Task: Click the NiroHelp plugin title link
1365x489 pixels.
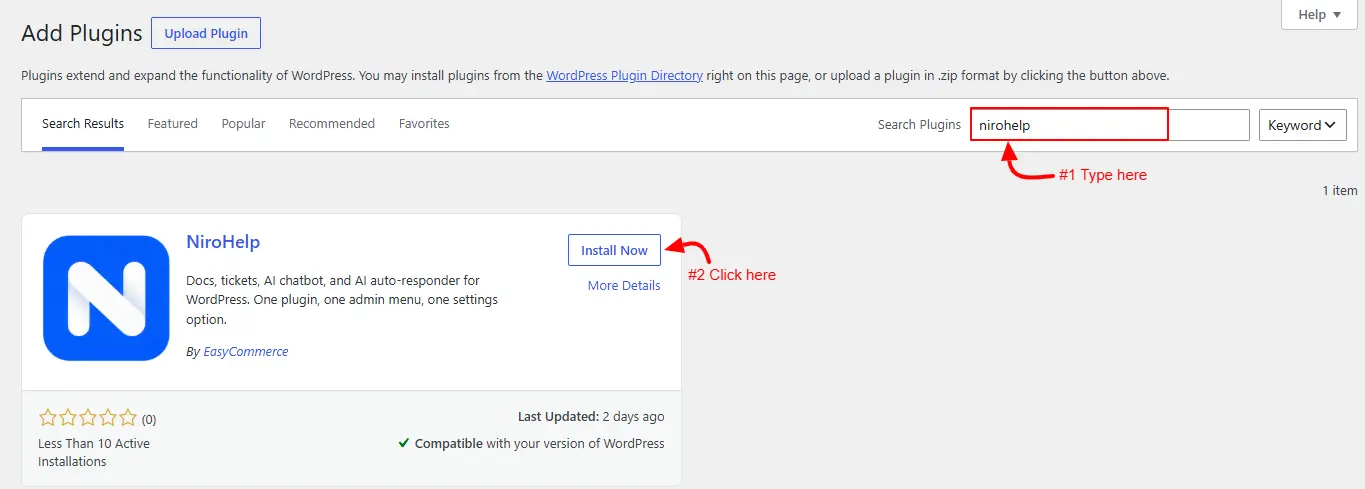Action: coord(223,242)
